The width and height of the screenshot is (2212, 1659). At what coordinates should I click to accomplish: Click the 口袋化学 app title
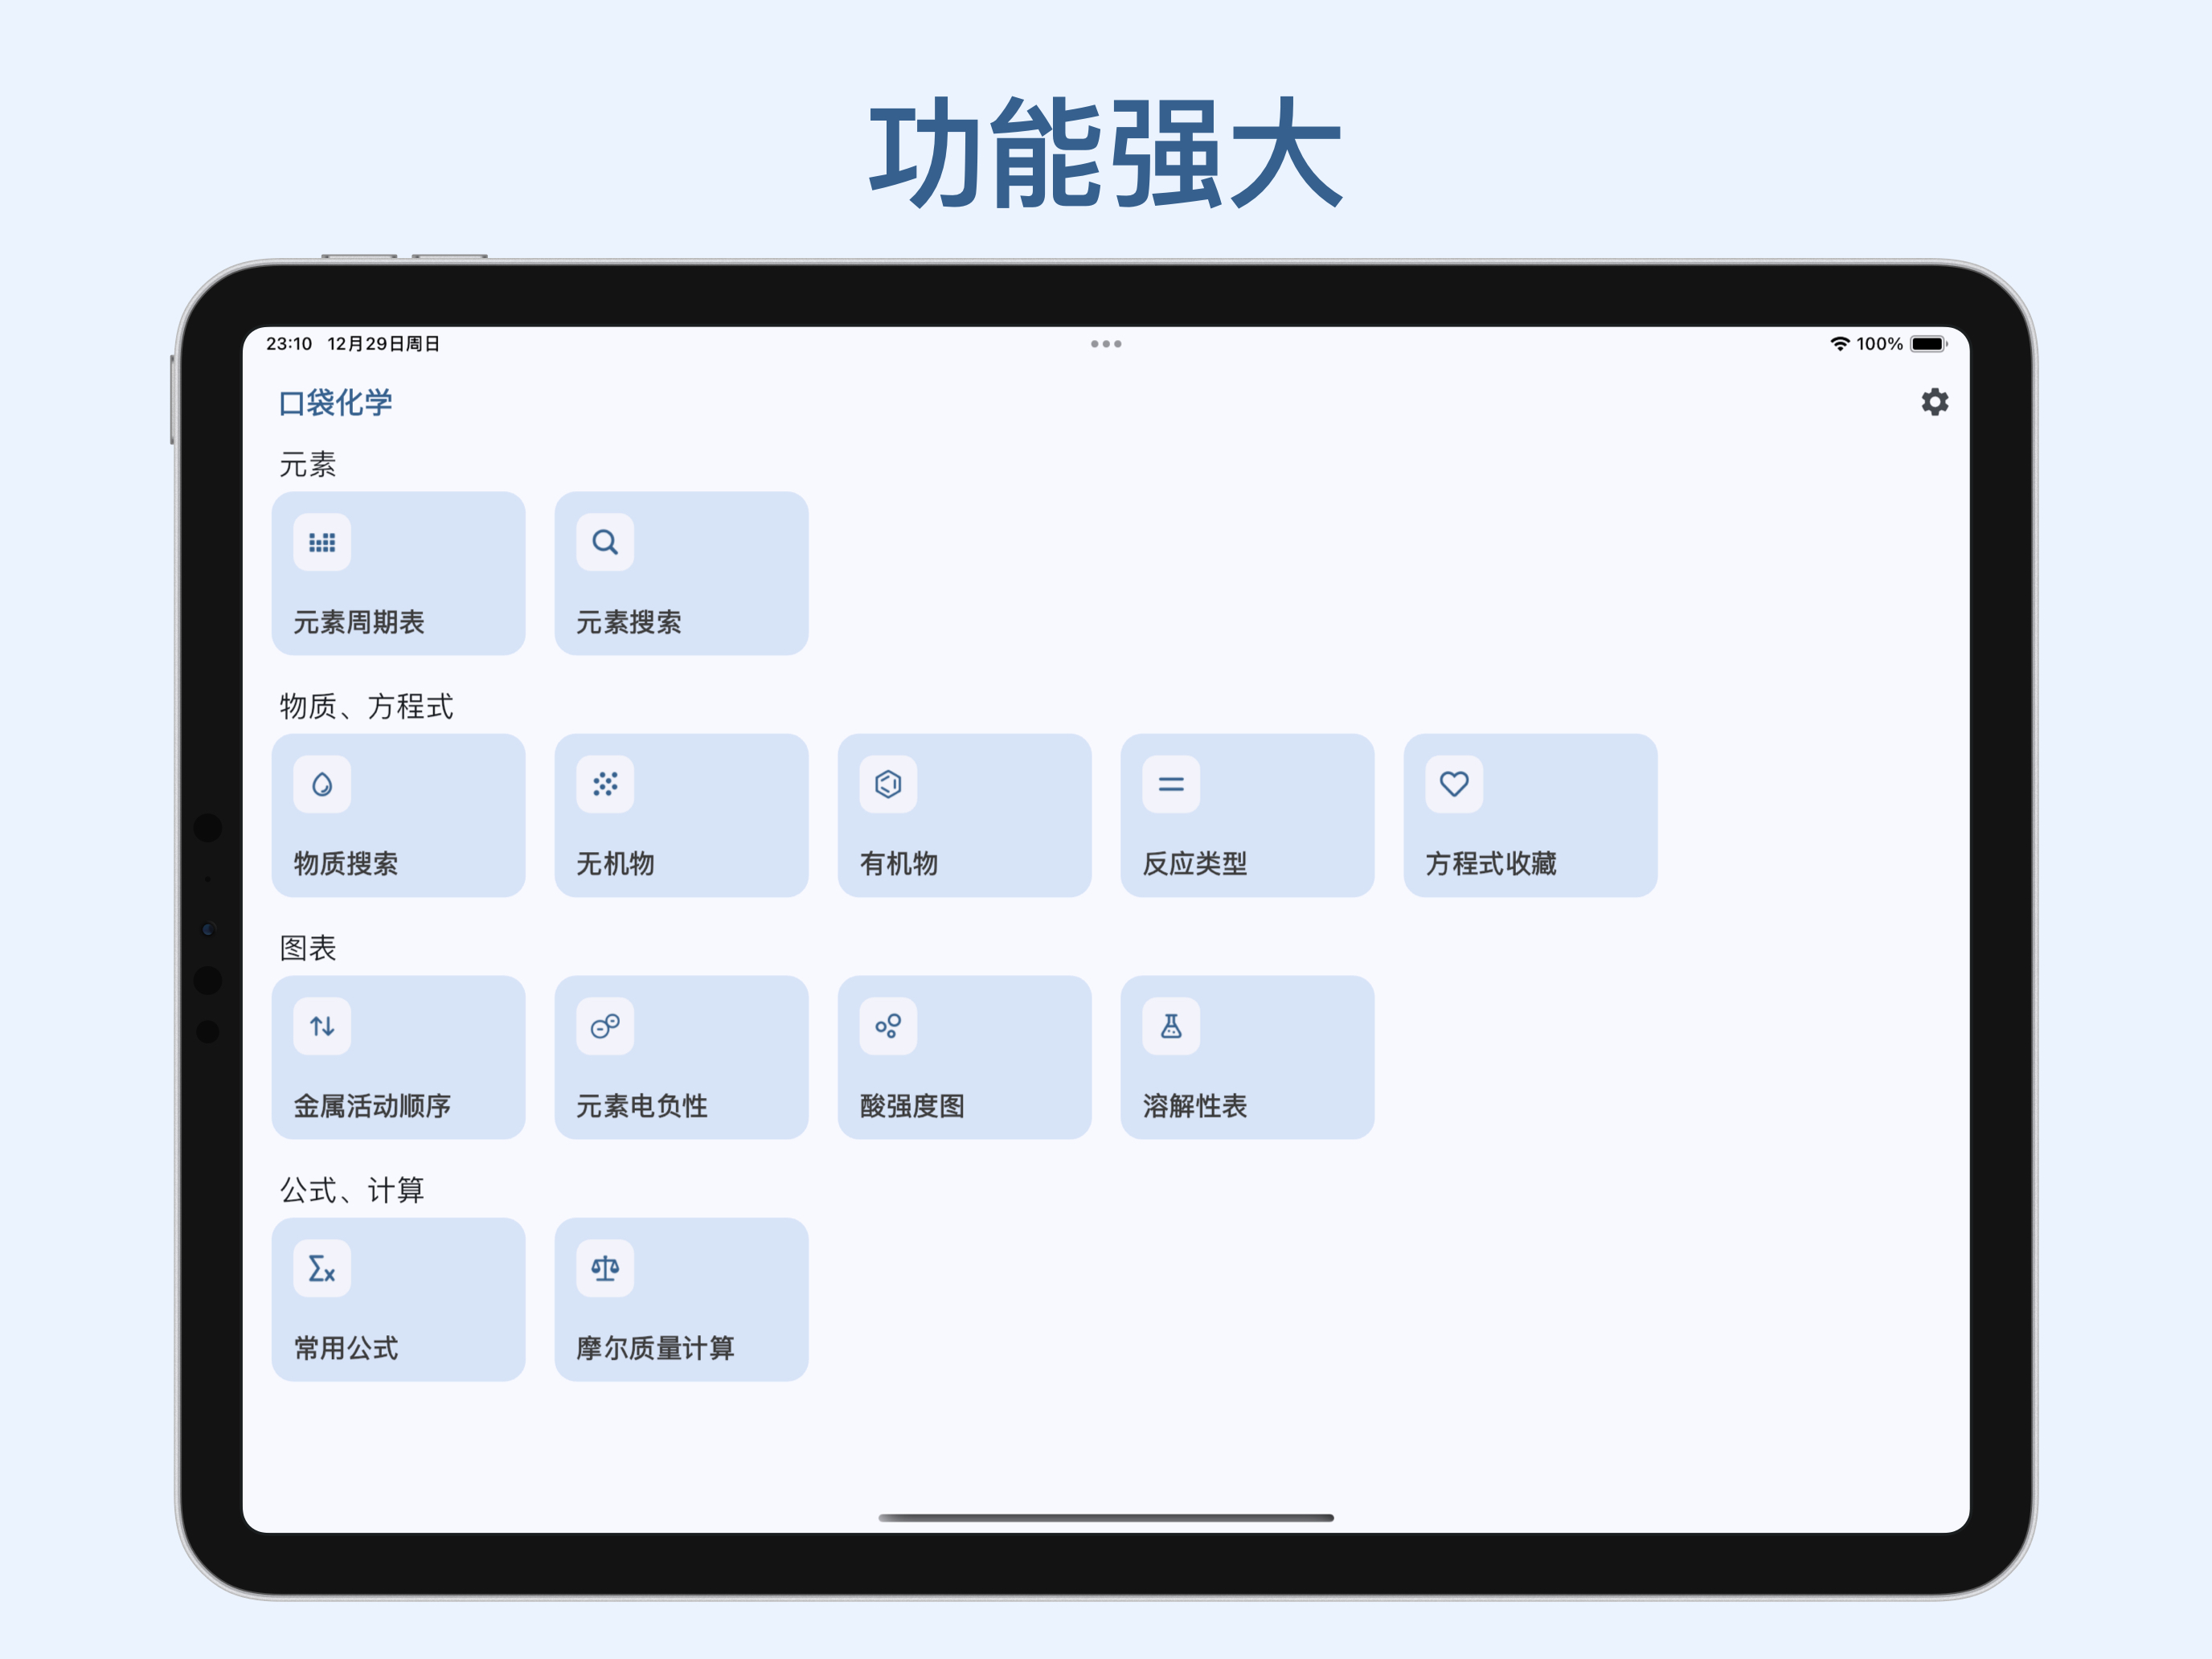coord(335,403)
